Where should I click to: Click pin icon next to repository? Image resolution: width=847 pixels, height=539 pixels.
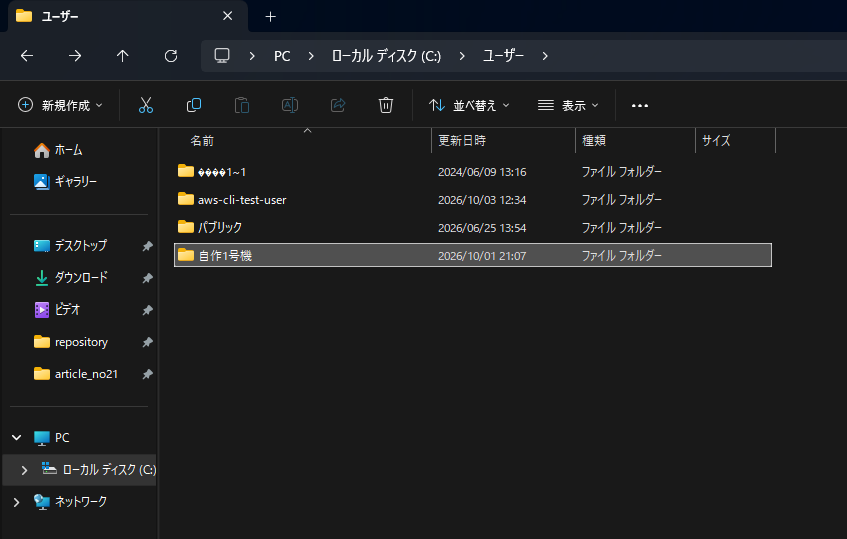(x=147, y=342)
